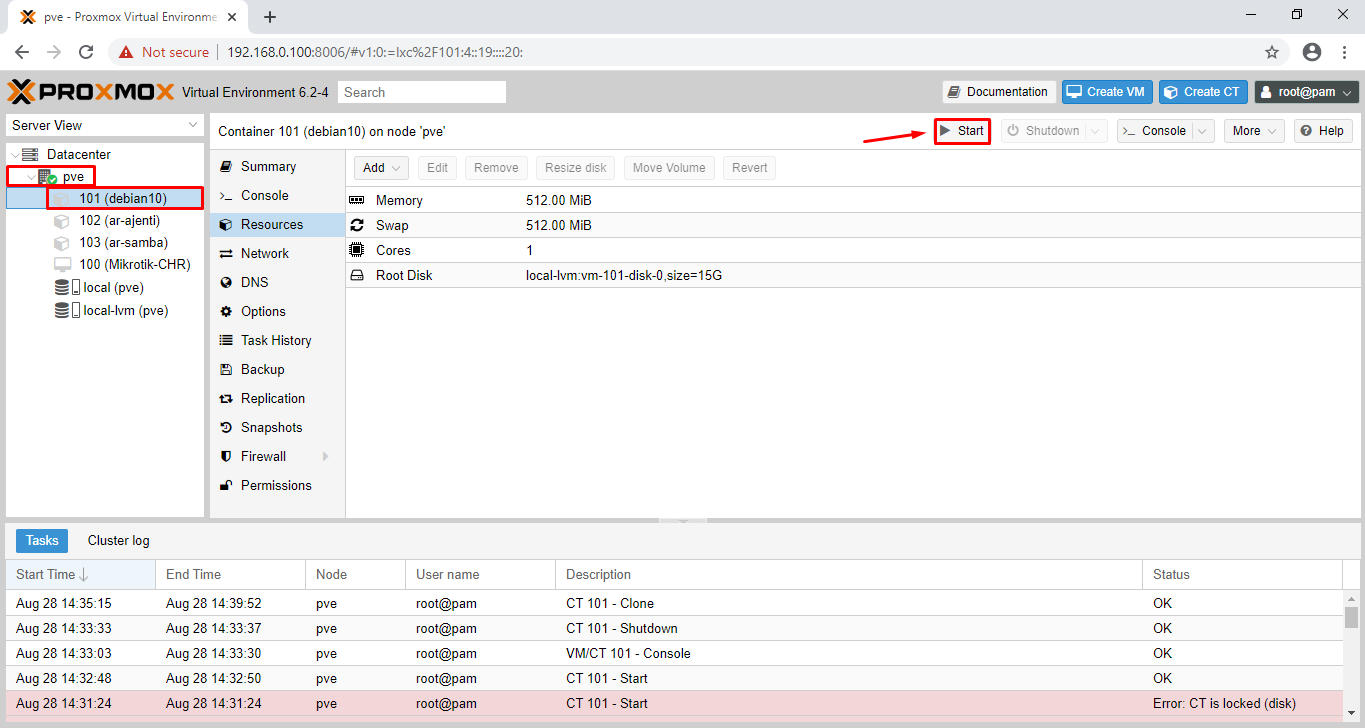Click the Help button
This screenshot has width=1365, height=728.
(1323, 131)
